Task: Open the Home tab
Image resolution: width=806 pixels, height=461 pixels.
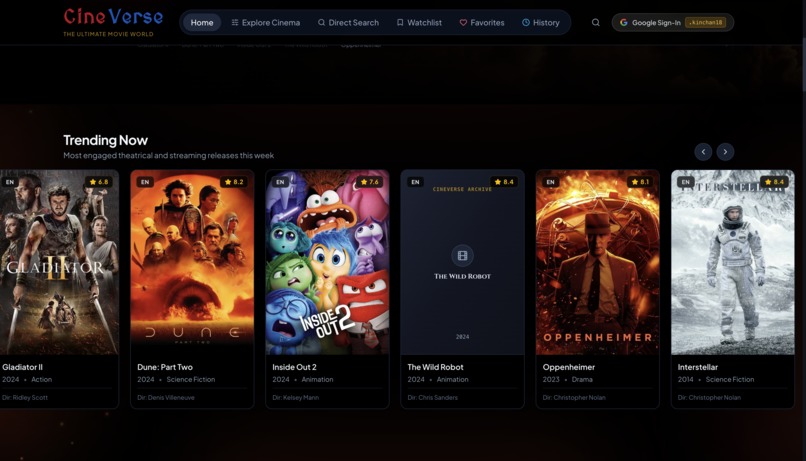Action: pyautogui.click(x=202, y=23)
